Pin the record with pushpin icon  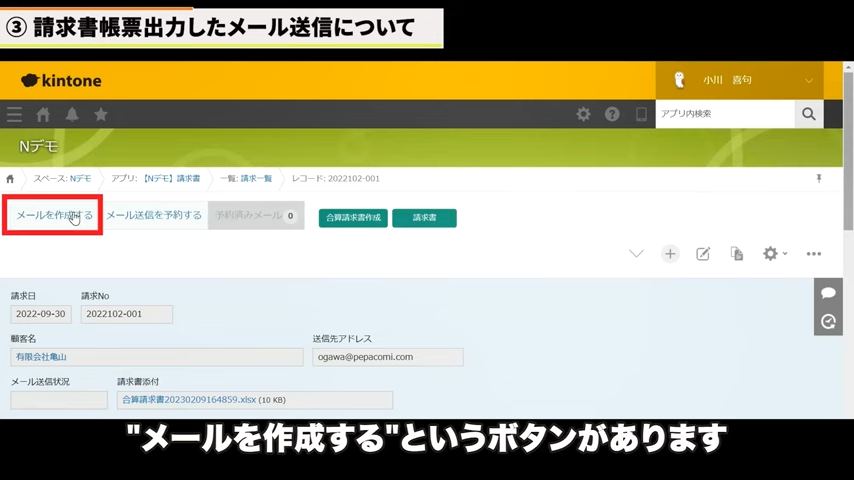(x=819, y=178)
